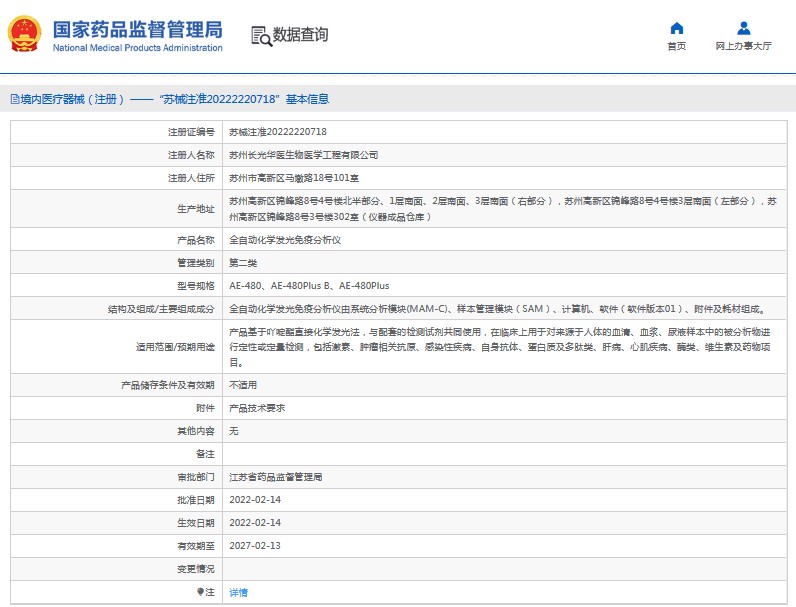This screenshot has height=607, width=796.
Task: Click the 生效日期 label
Action: [196, 523]
